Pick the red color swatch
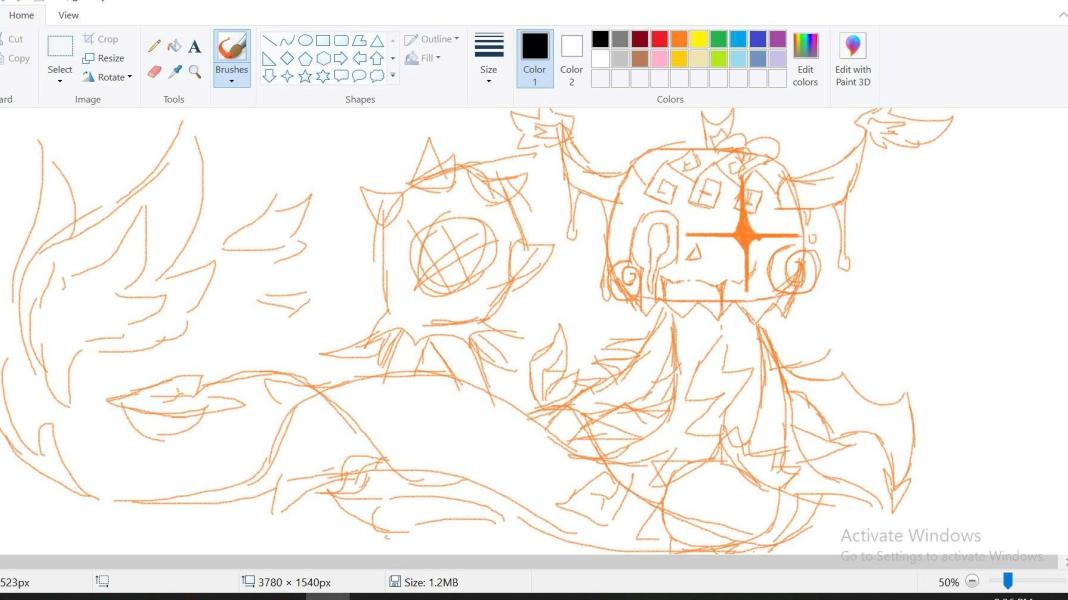The width and height of the screenshot is (1068, 600). point(659,39)
